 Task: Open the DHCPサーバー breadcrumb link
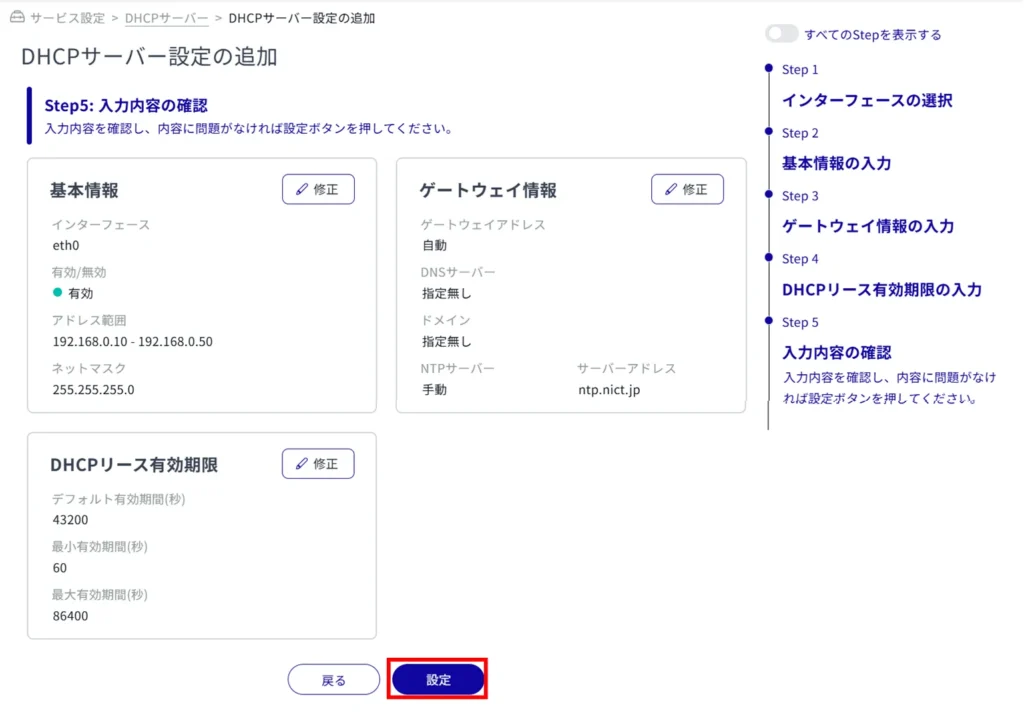(x=166, y=18)
